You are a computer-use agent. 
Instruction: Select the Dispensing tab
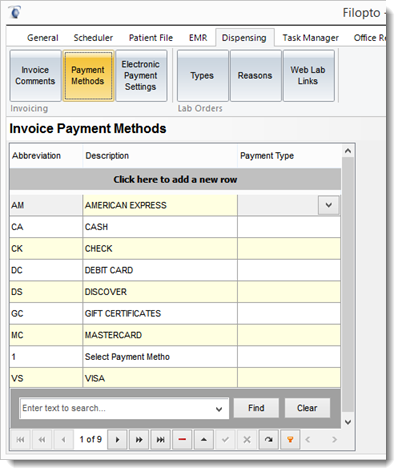pyautogui.click(x=244, y=38)
